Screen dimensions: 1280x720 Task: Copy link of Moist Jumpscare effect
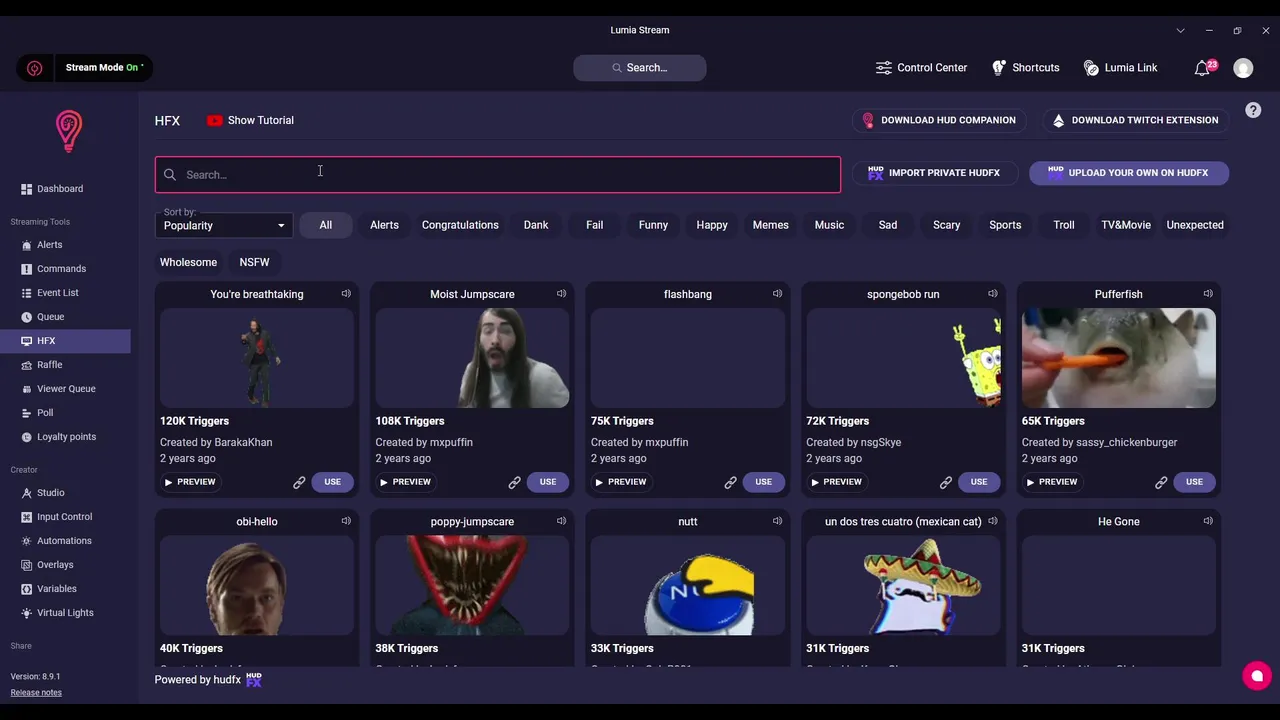click(x=514, y=482)
